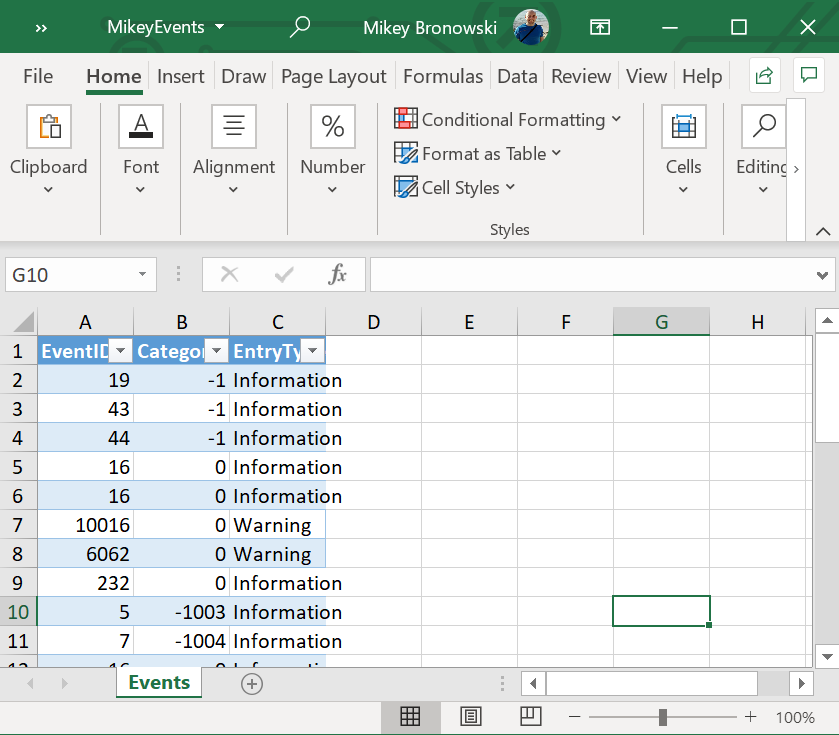Click the Insert Function fx button
Viewport: 839px width, 735px height.
tap(338, 275)
